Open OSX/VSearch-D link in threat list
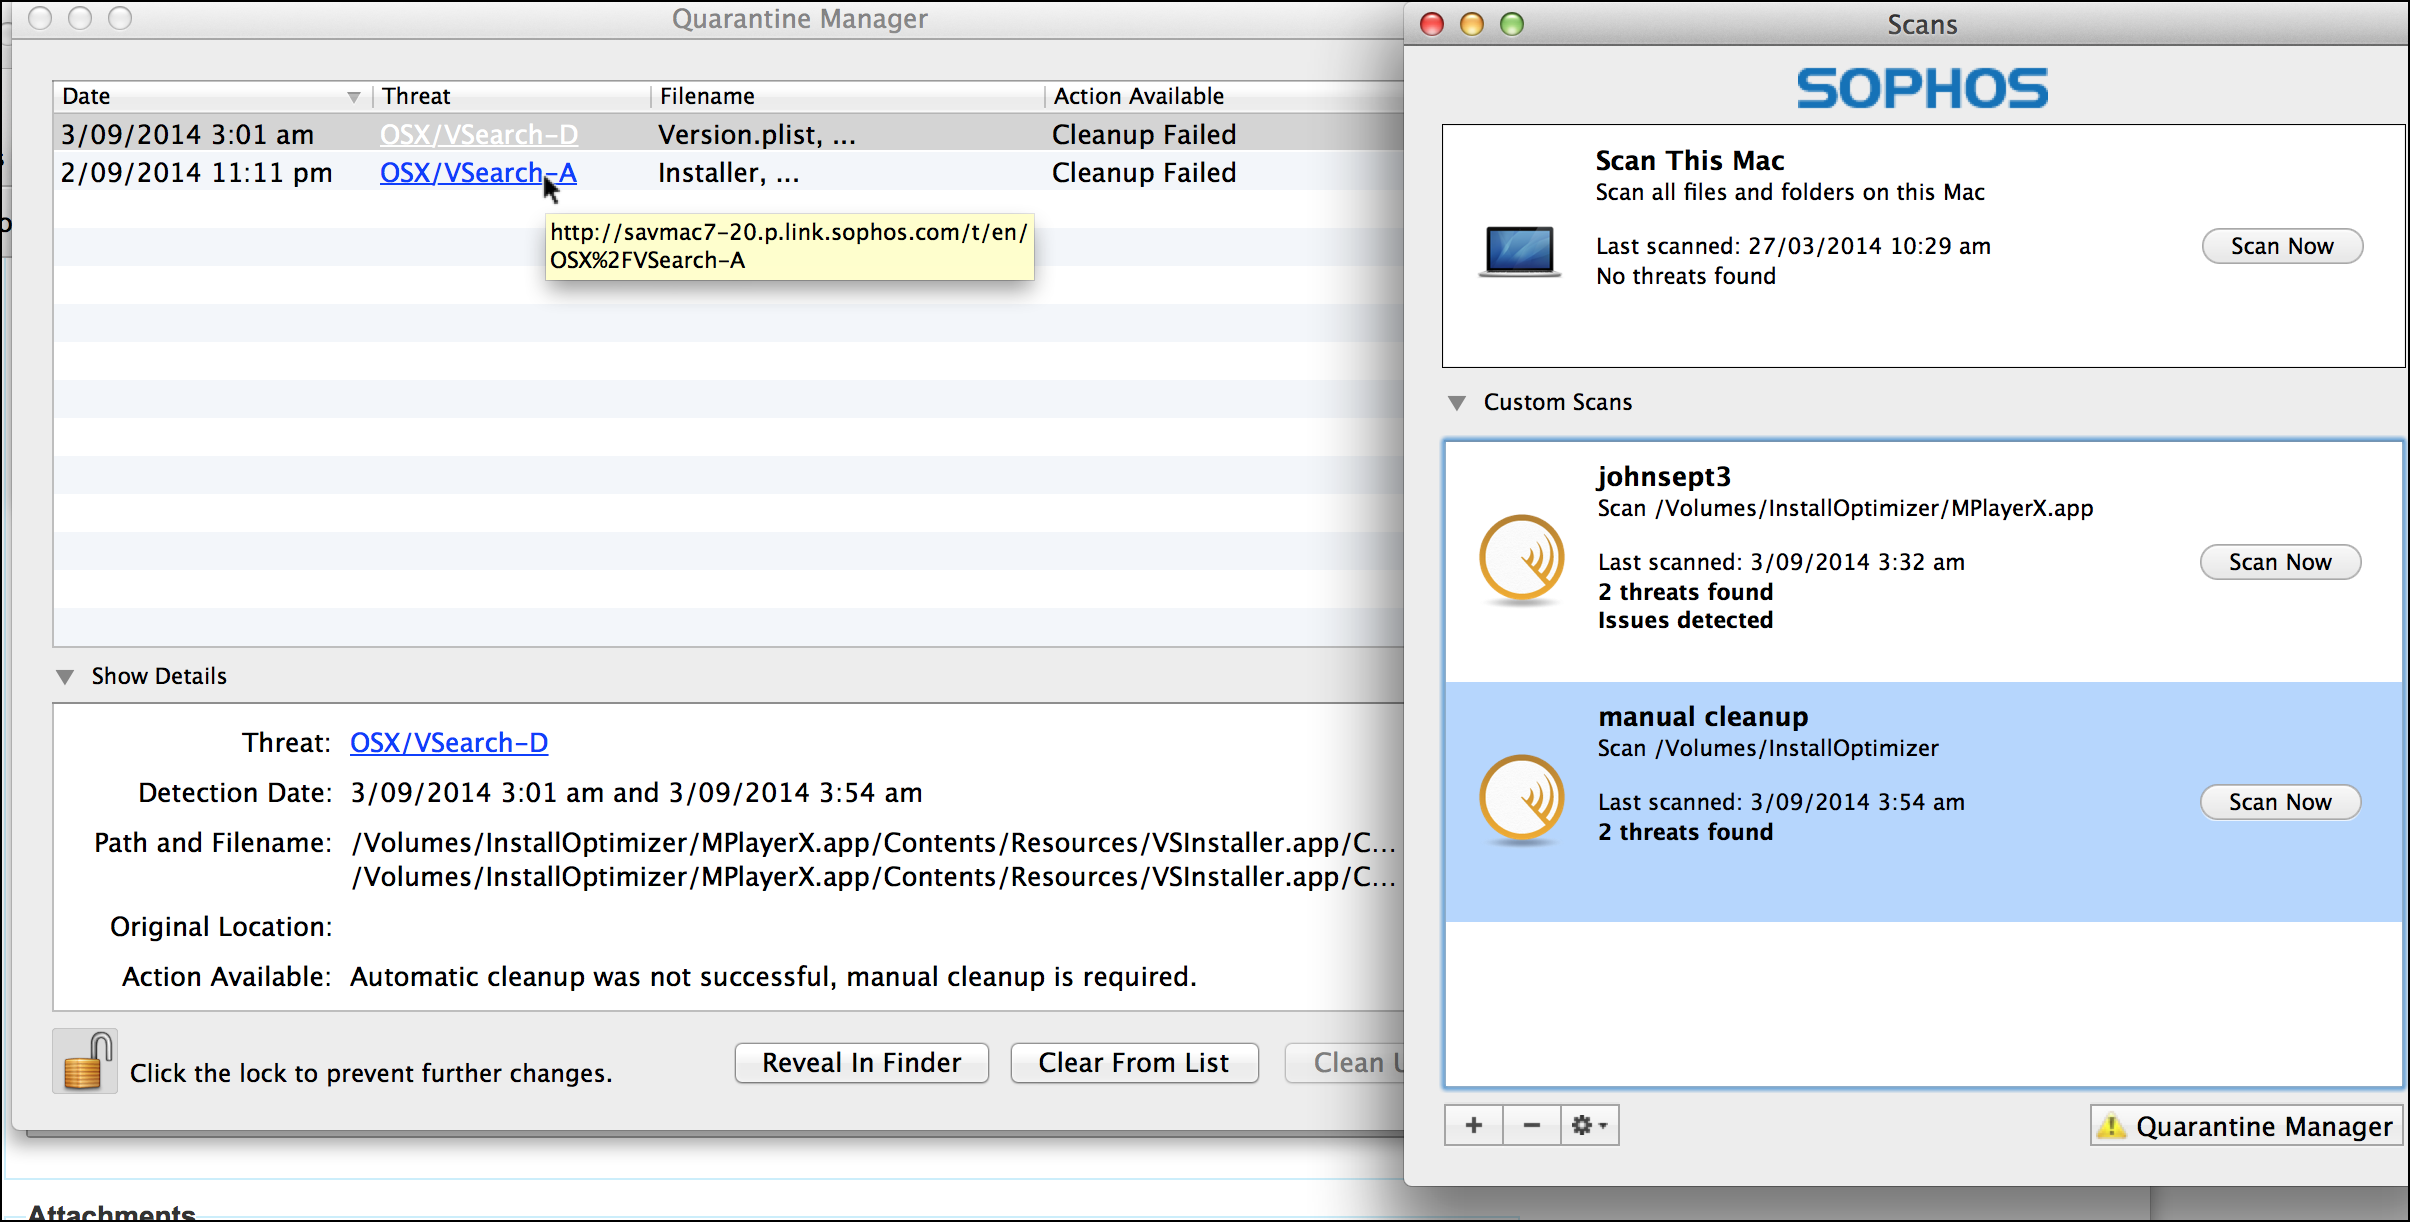The width and height of the screenshot is (2410, 1222). point(479,134)
